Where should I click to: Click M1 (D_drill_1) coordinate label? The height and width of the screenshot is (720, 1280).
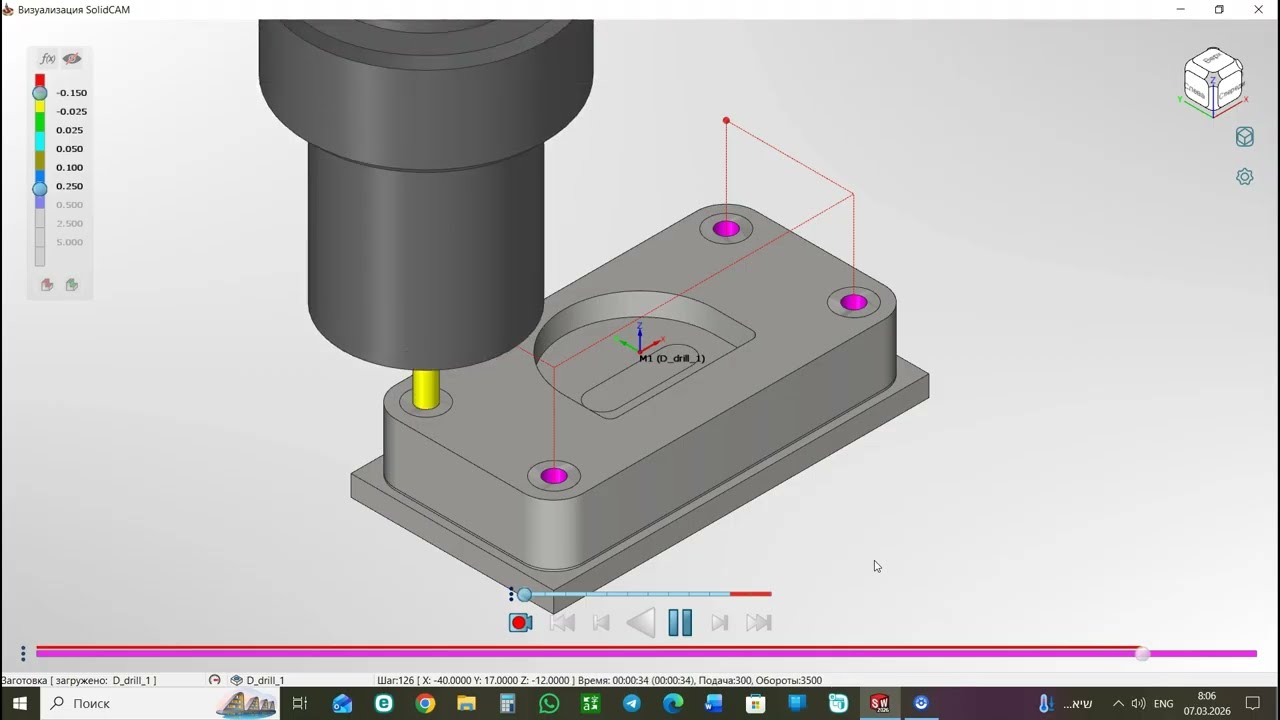point(672,358)
